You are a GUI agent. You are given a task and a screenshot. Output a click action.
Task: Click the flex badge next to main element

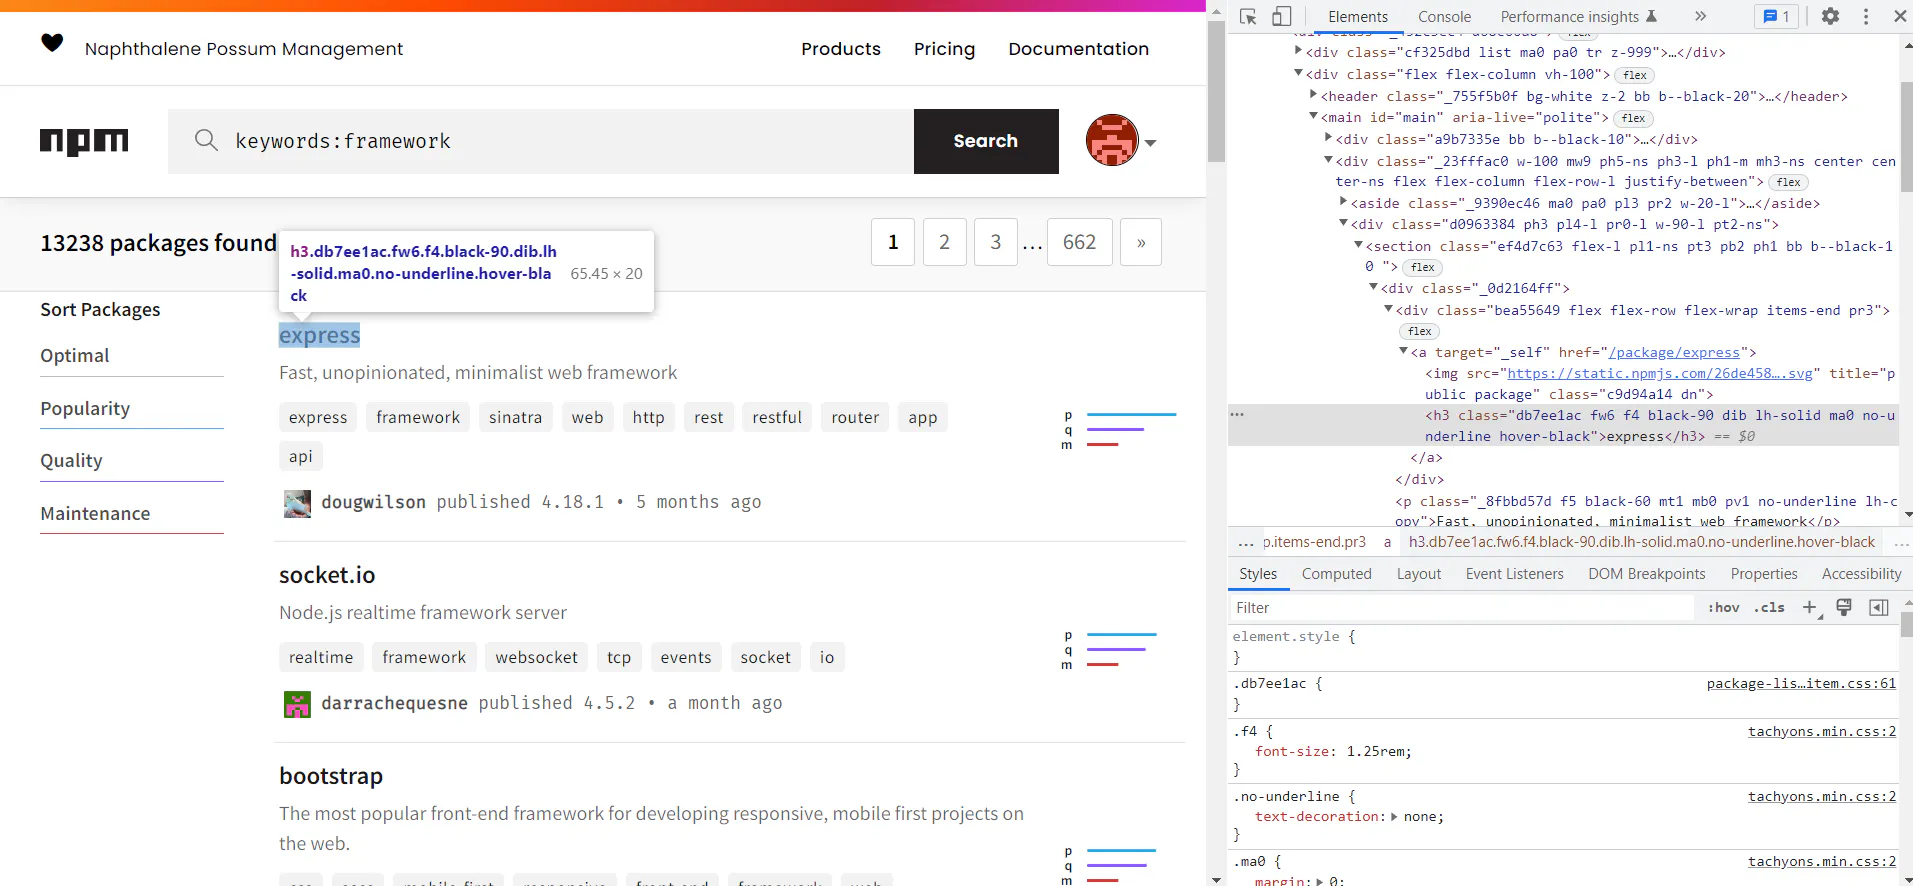1634,118
